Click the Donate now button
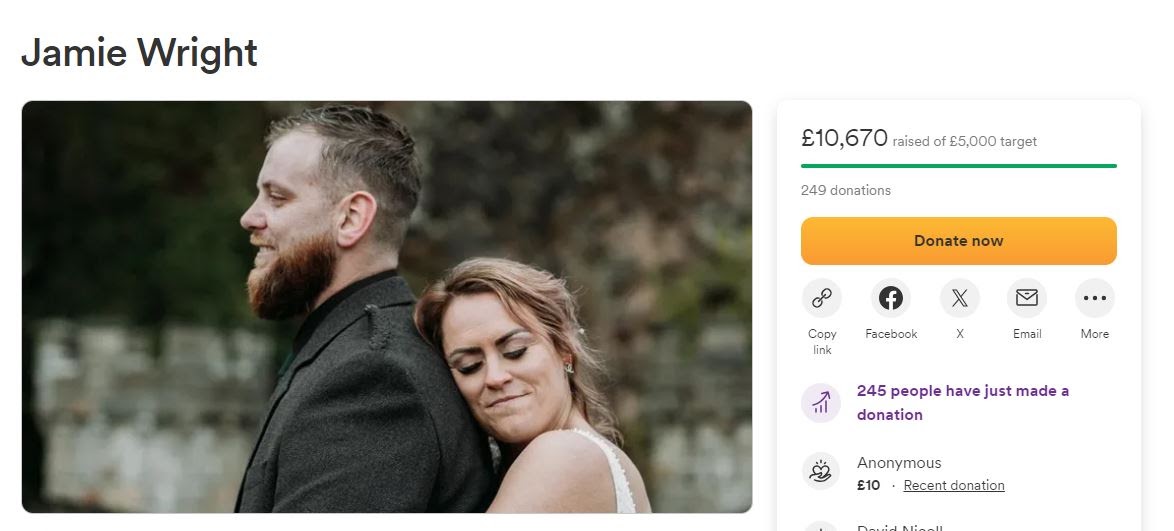Image resolution: width=1174 pixels, height=531 pixels. 958,241
